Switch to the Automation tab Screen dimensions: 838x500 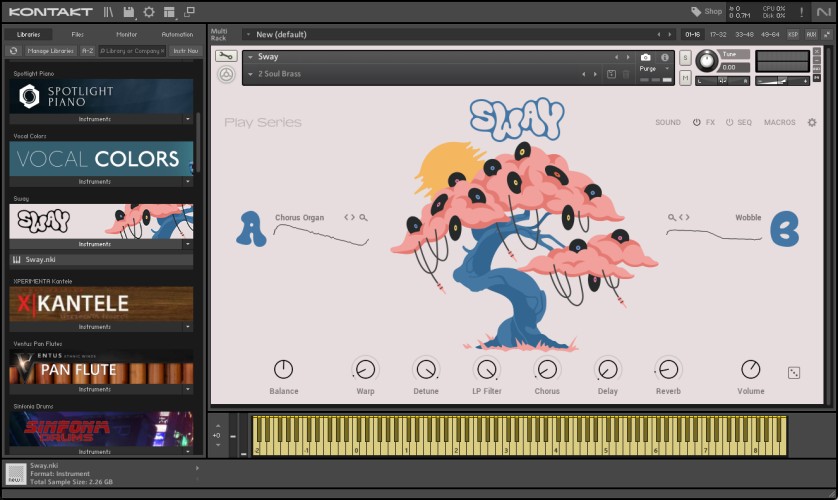point(177,34)
